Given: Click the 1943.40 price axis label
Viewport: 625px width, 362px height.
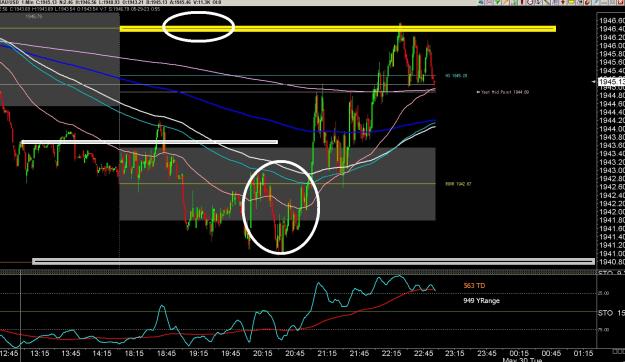Looking at the screenshot, I should tap(612, 153).
